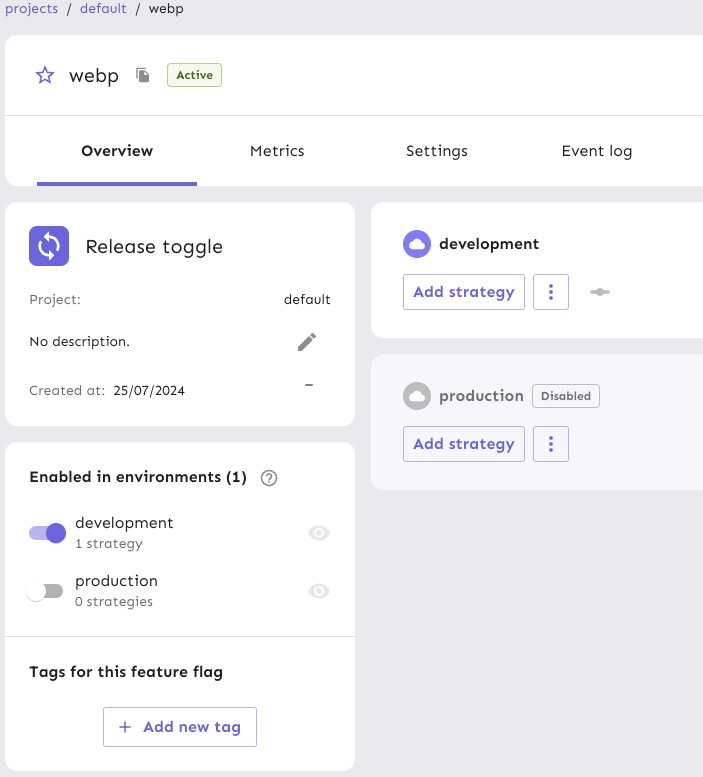The height and width of the screenshot is (777, 703).
Task: Add strategy to development environment
Action: pyautogui.click(x=463, y=292)
